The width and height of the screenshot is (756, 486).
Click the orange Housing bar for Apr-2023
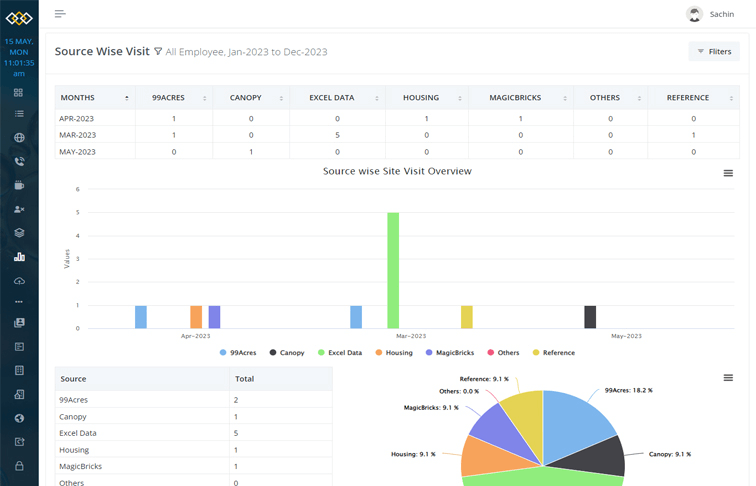pos(196,317)
